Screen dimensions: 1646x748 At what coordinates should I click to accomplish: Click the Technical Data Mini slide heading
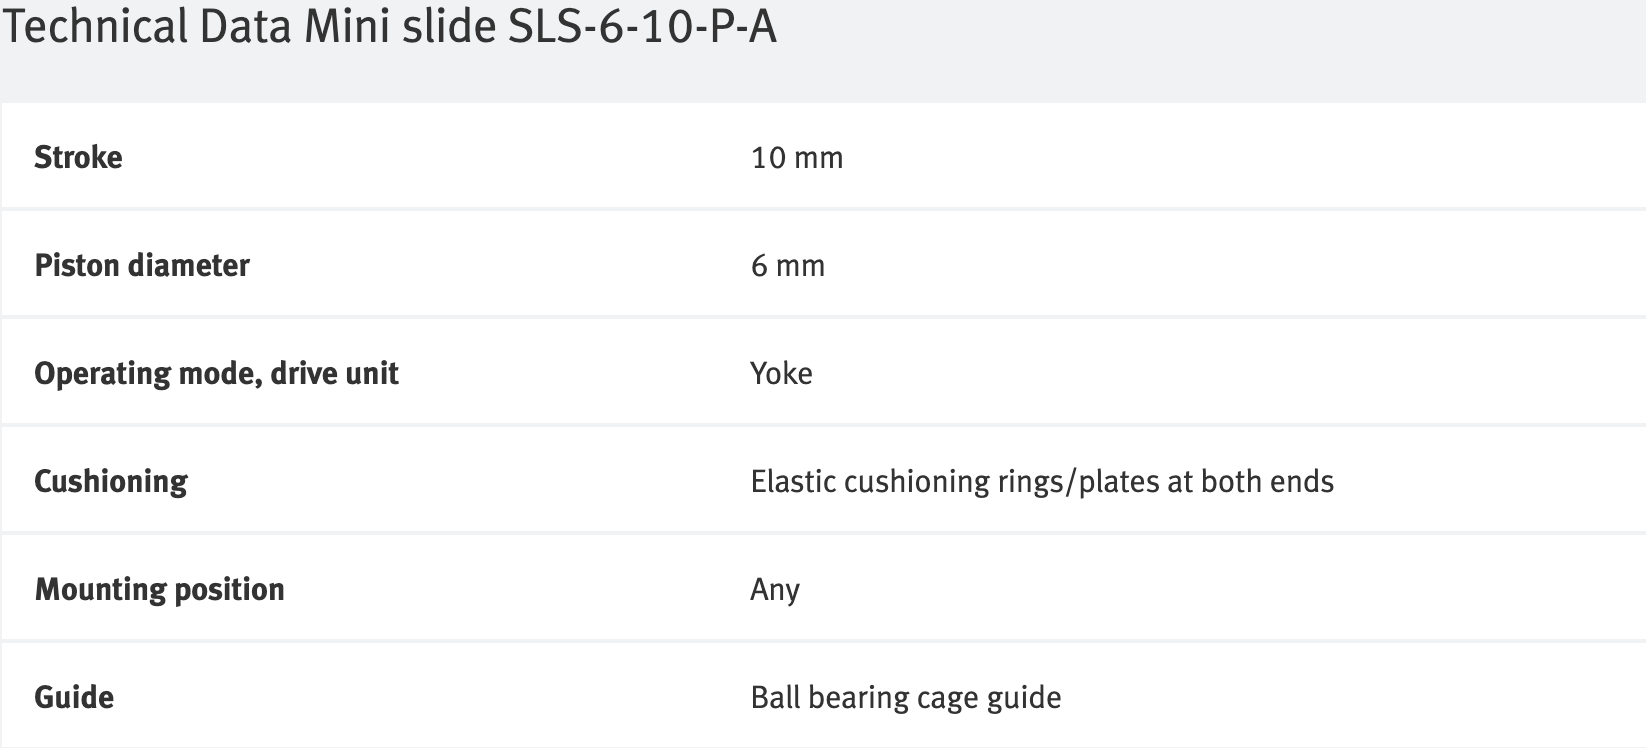[x=389, y=27]
